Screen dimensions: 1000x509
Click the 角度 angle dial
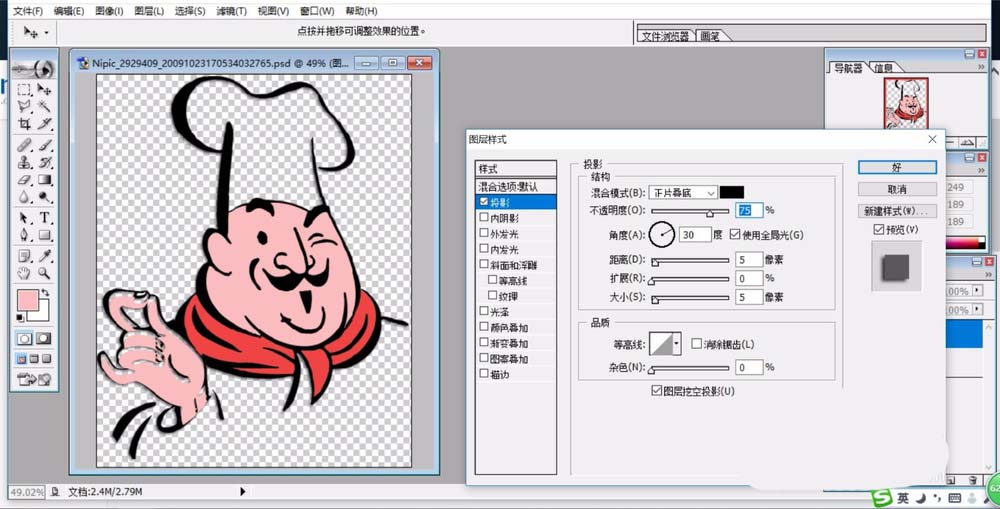(x=663, y=234)
